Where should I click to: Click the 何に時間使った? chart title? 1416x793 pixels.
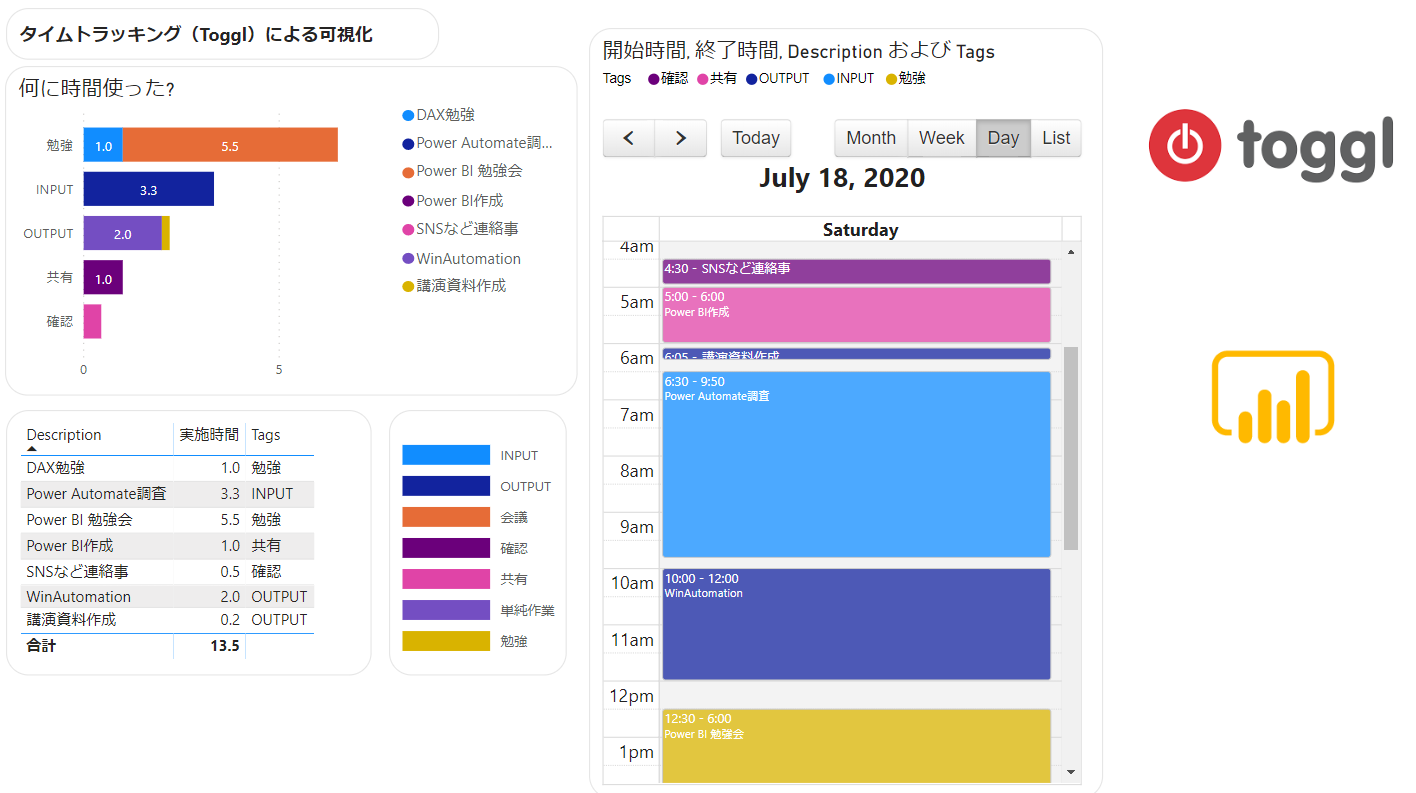pyautogui.click(x=97, y=89)
